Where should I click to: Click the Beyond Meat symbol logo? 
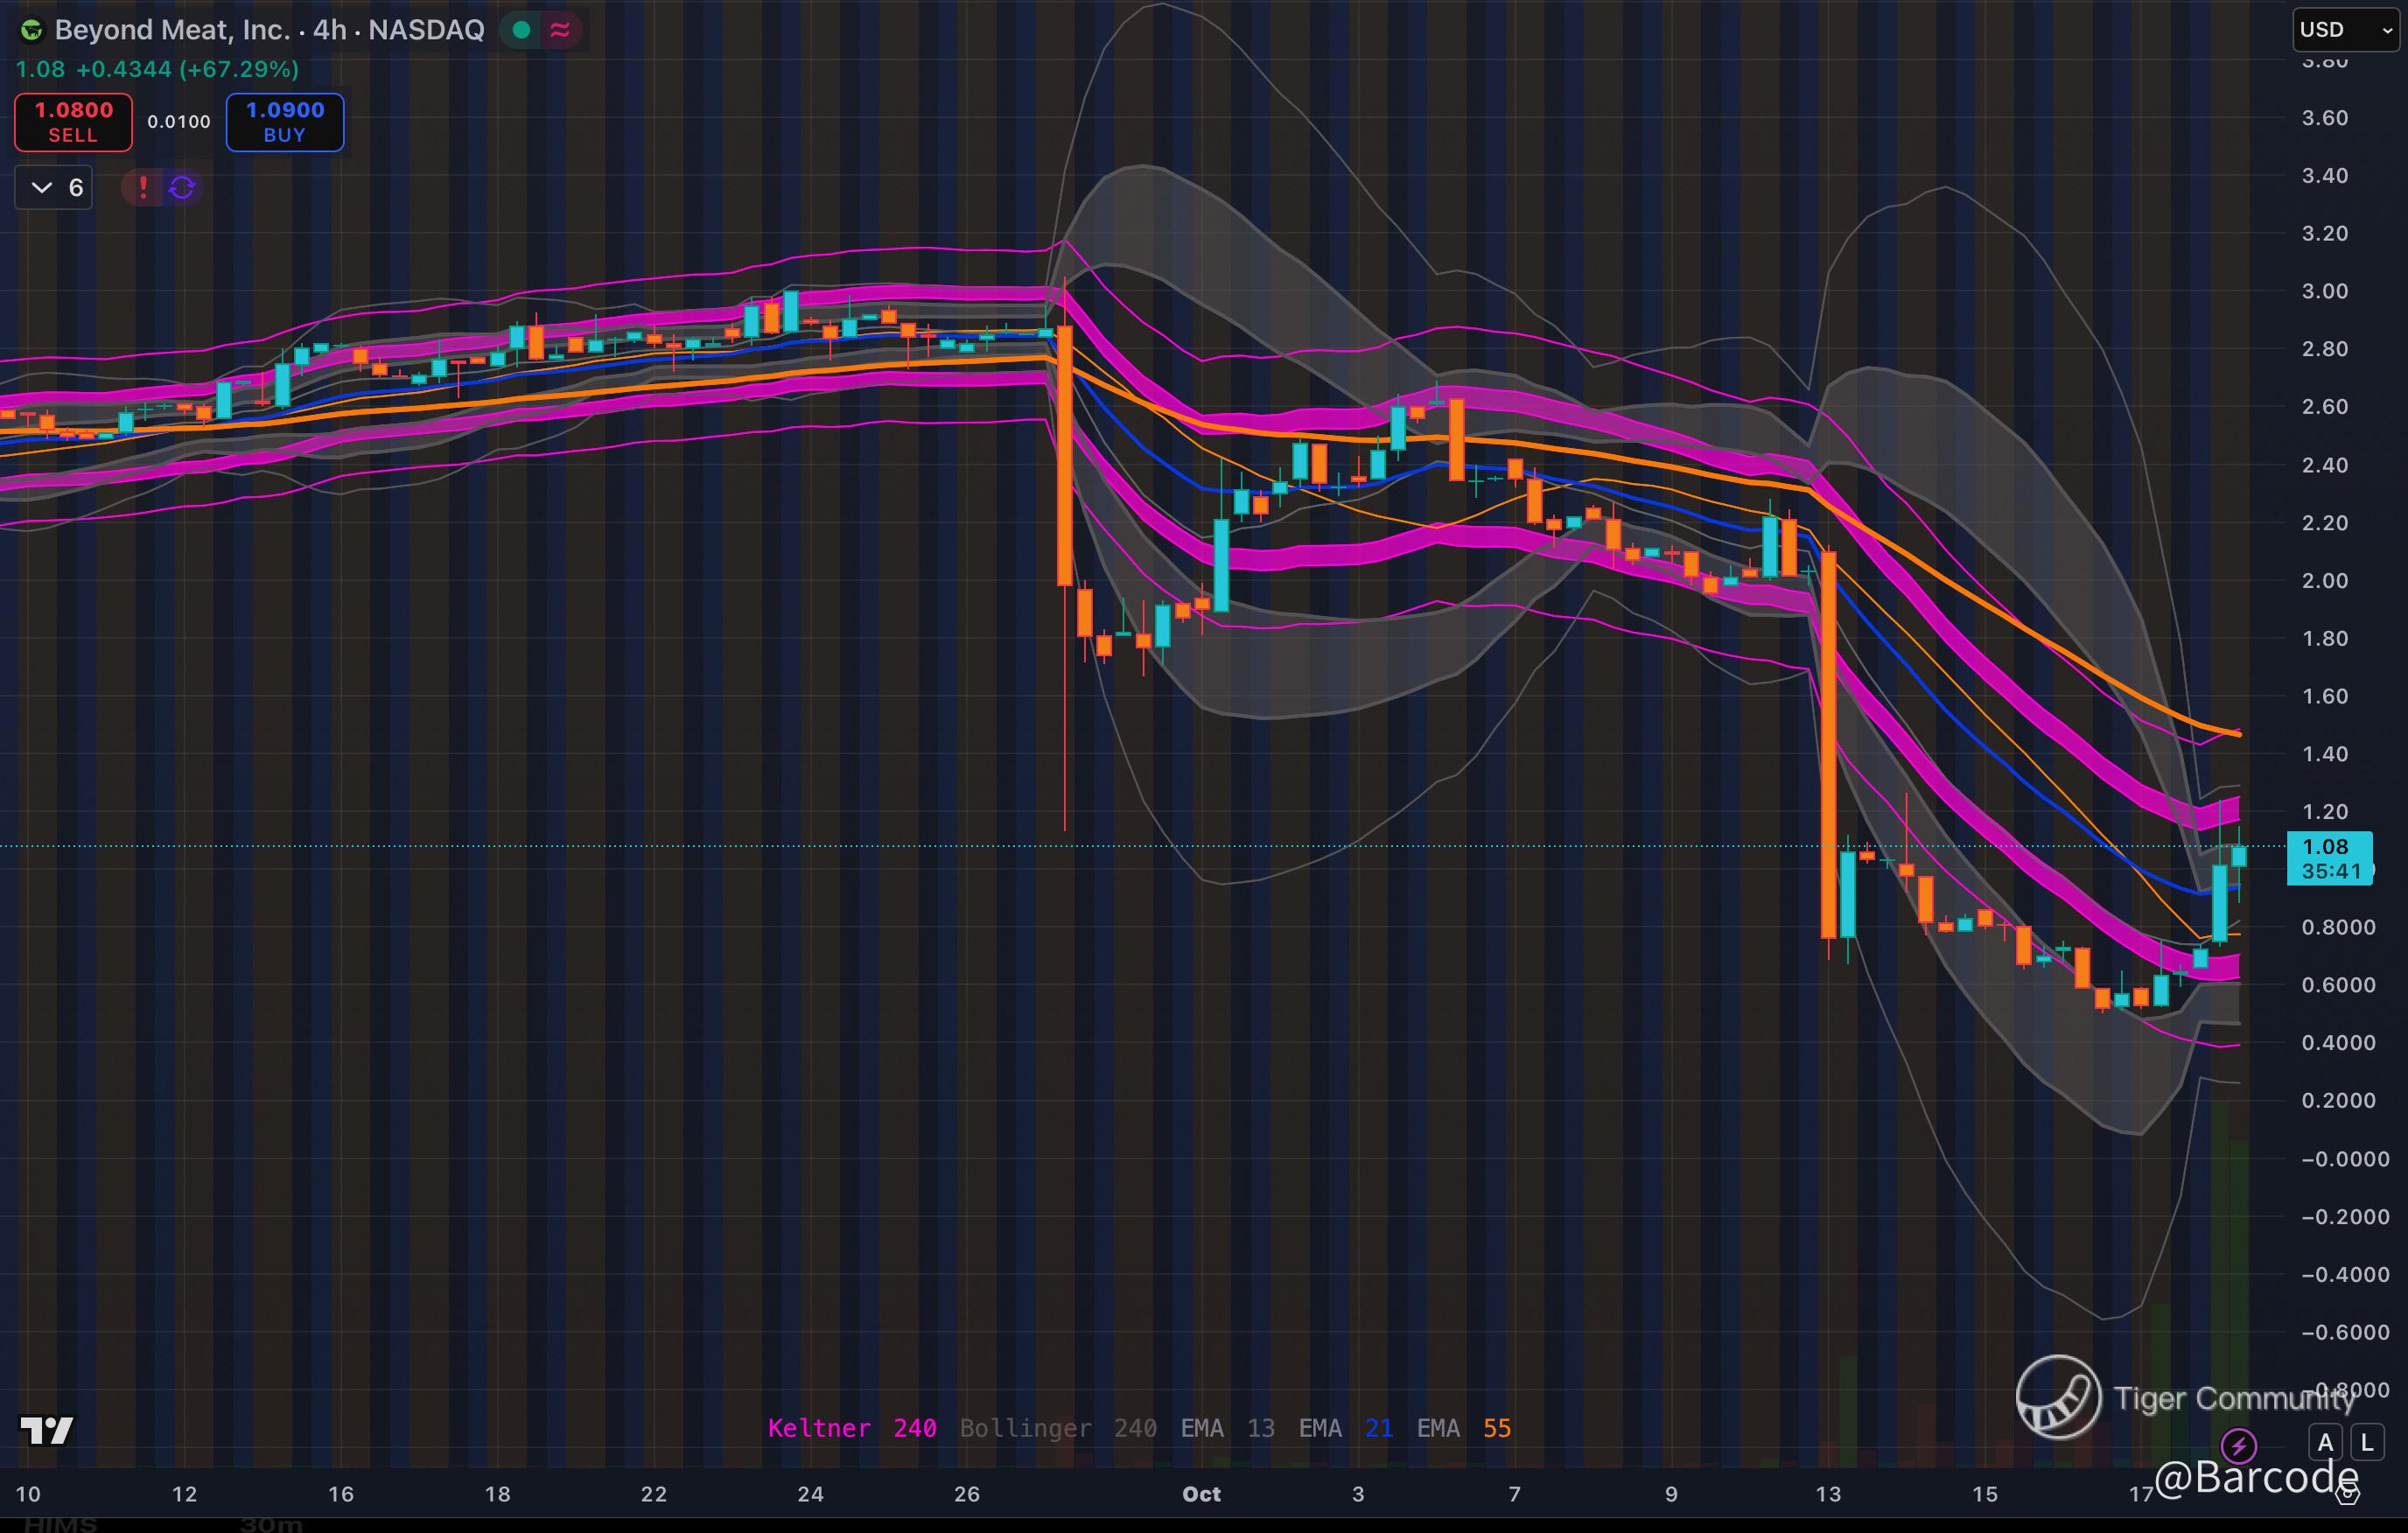tap(32, 30)
